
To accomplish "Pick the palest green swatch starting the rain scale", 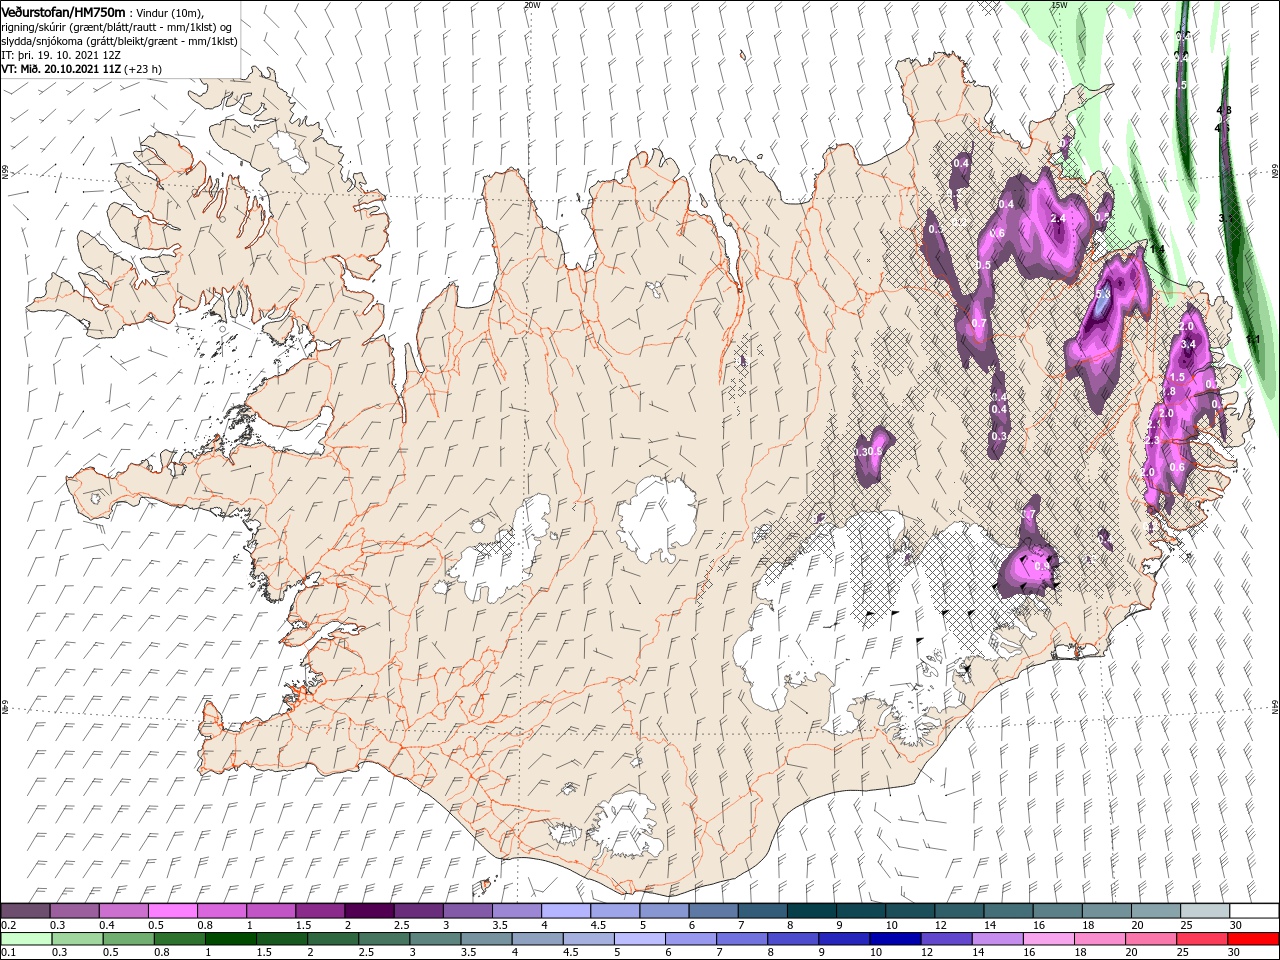I will [x=26, y=939].
